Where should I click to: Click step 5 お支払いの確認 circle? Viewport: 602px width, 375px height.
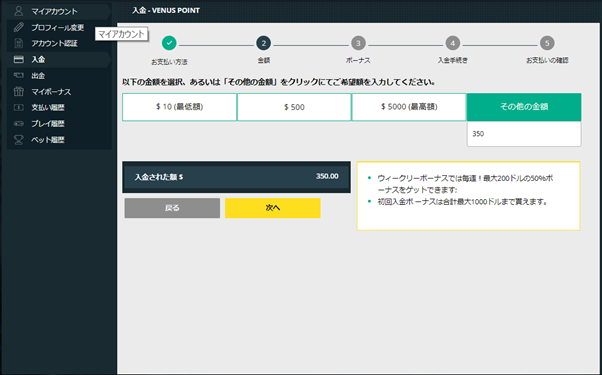[547, 43]
